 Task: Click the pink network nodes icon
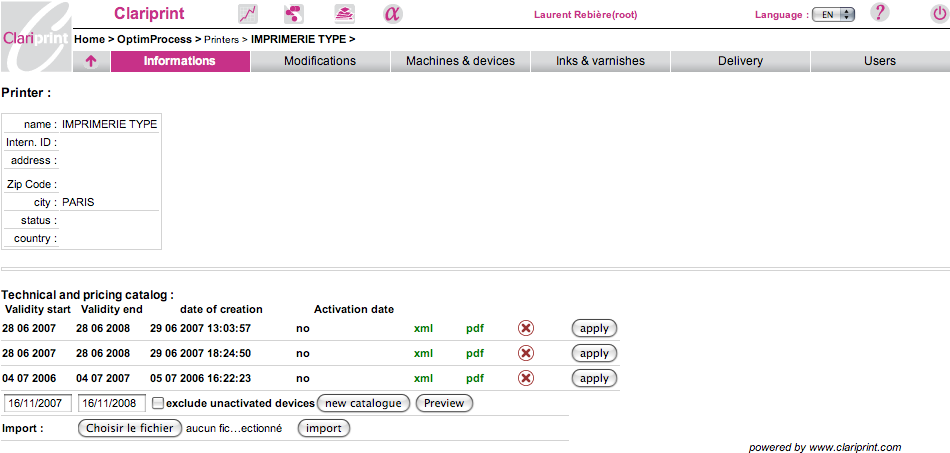[293, 14]
